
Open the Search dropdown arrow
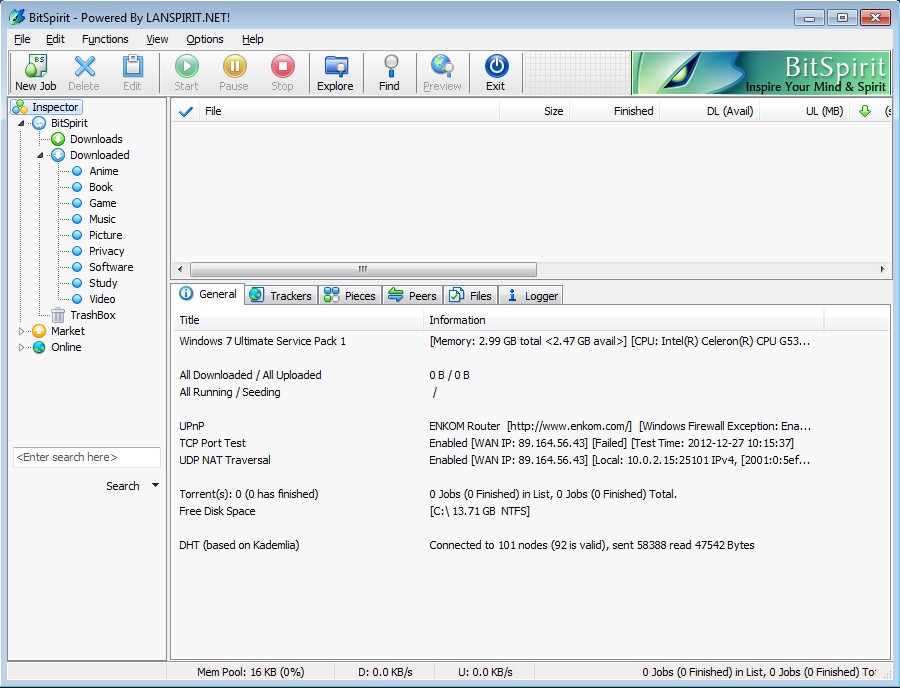point(155,486)
